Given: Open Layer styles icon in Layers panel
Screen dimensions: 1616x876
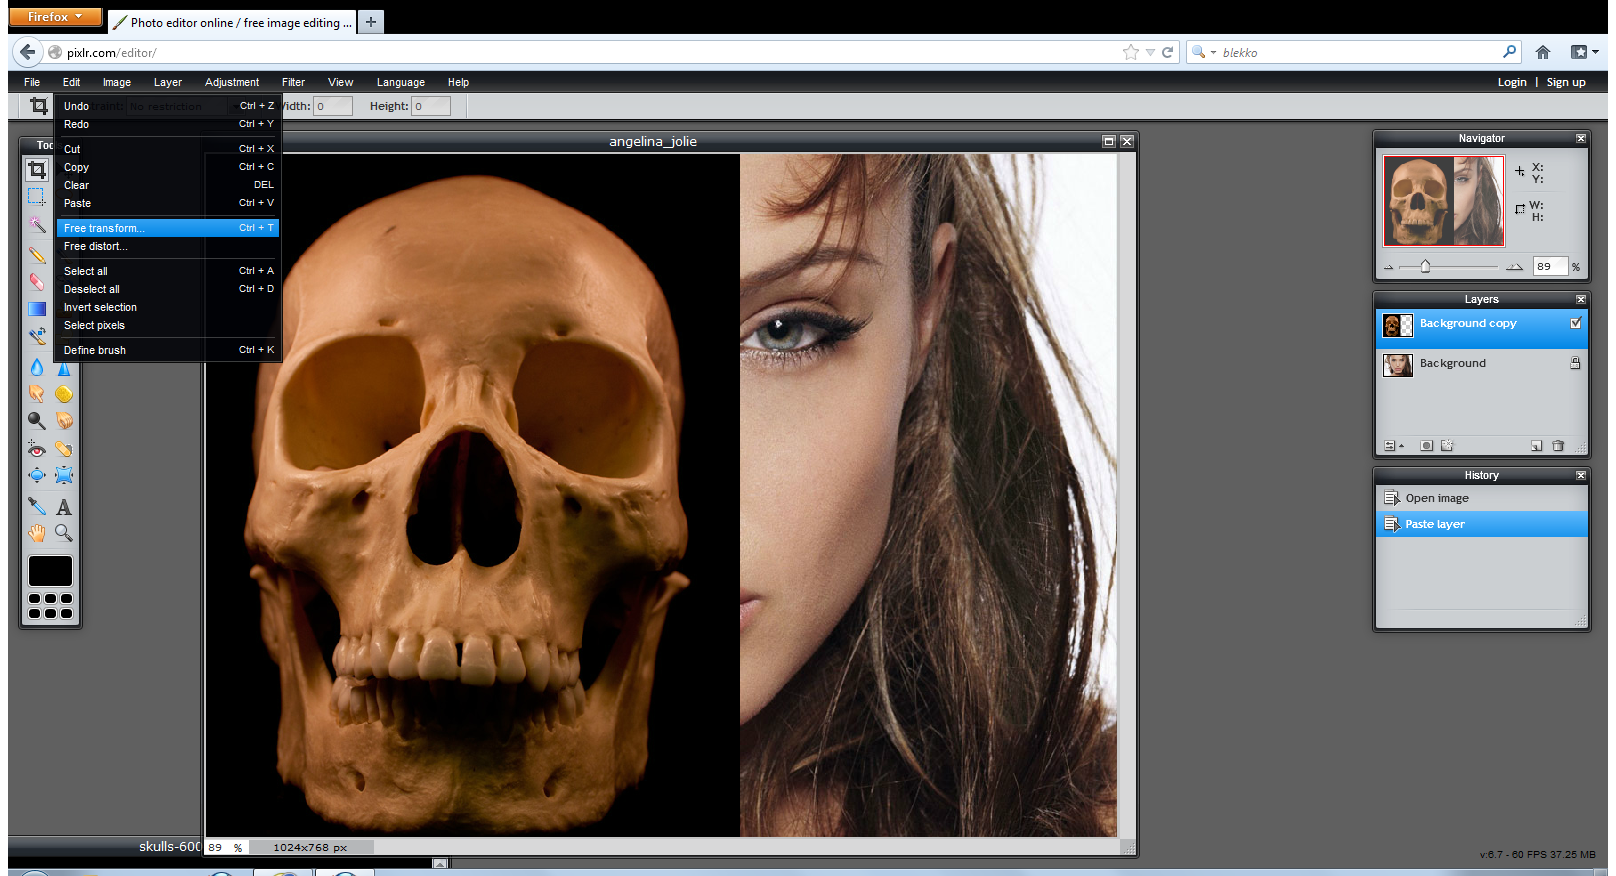Looking at the screenshot, I should tap(1447, 446).
